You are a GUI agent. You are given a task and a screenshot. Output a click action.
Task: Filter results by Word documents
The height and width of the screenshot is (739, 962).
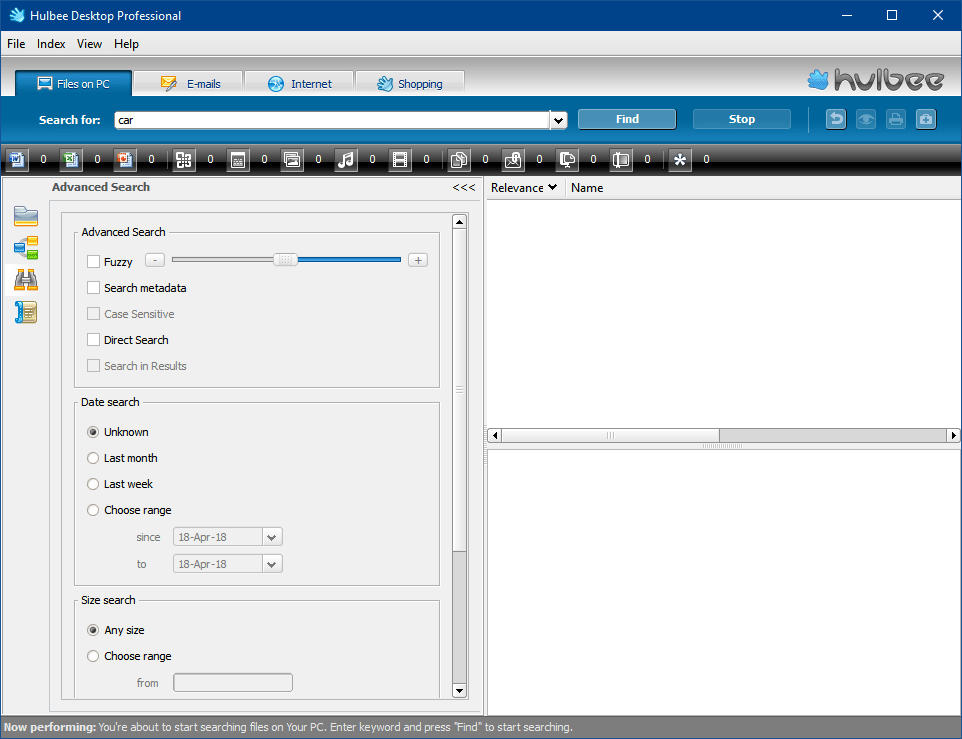coord(17,160)
